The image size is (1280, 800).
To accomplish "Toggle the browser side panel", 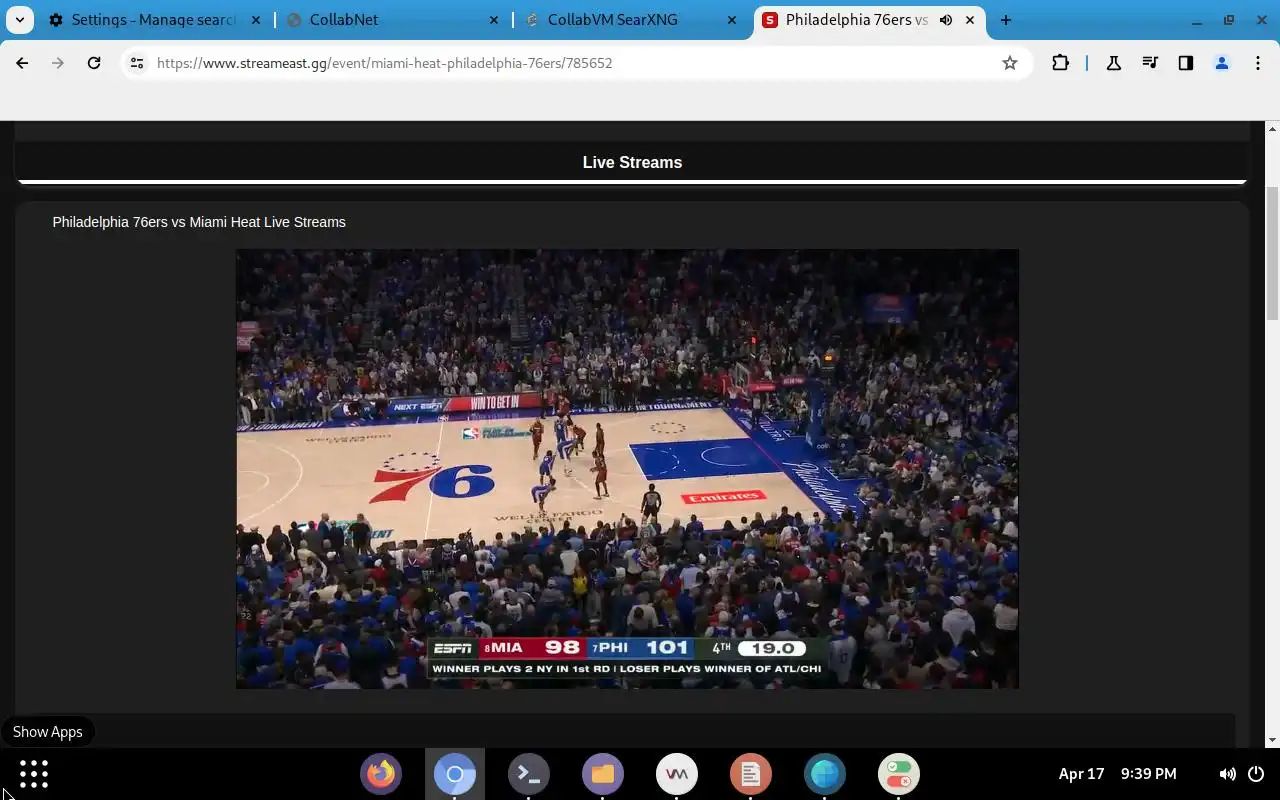I will click(1186, 63).
